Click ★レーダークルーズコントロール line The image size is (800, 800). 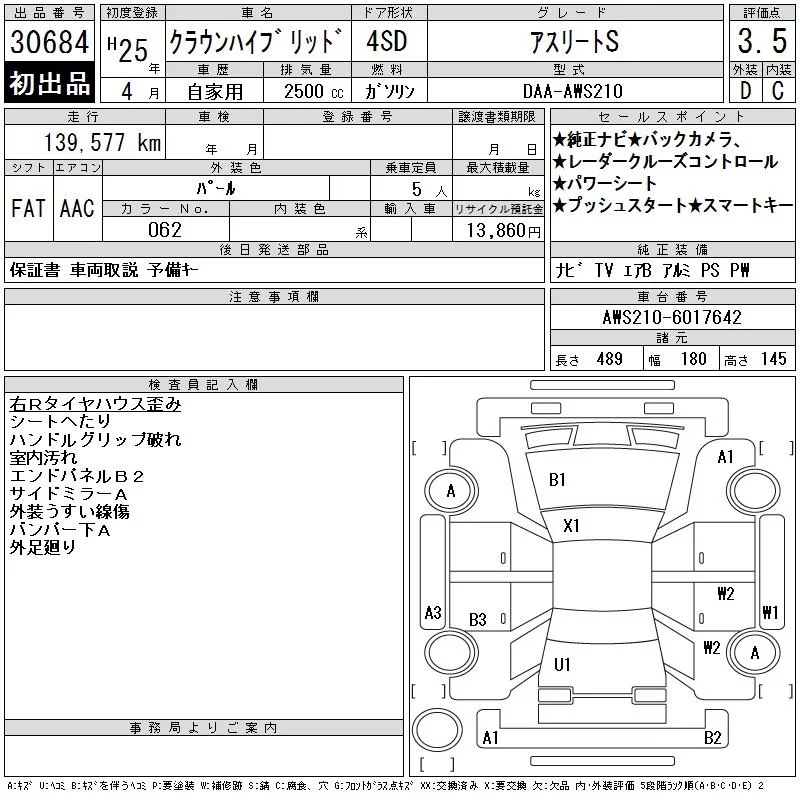[665, 161]
